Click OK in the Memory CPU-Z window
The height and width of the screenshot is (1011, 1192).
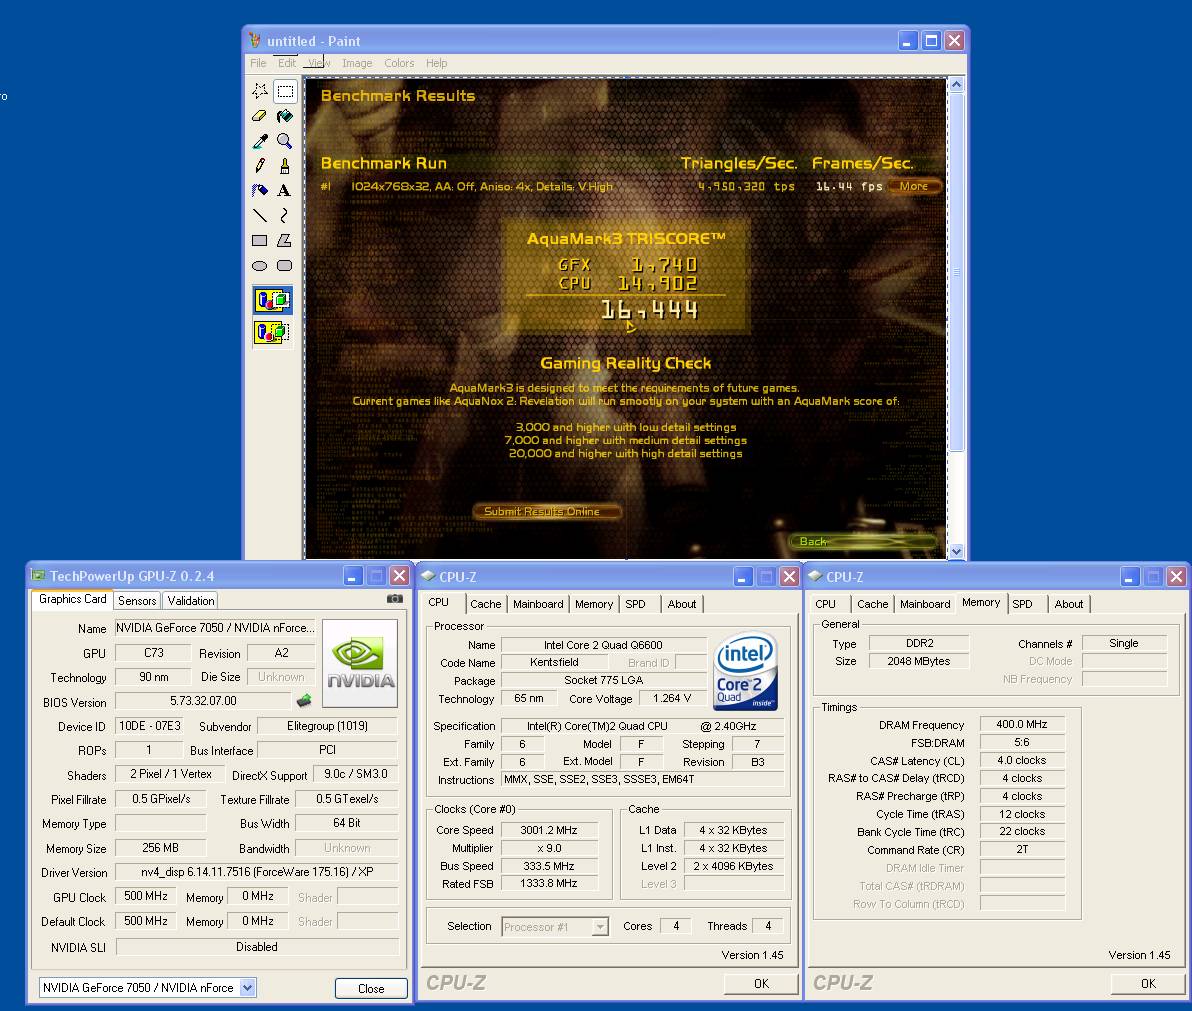click(1148, 984)
